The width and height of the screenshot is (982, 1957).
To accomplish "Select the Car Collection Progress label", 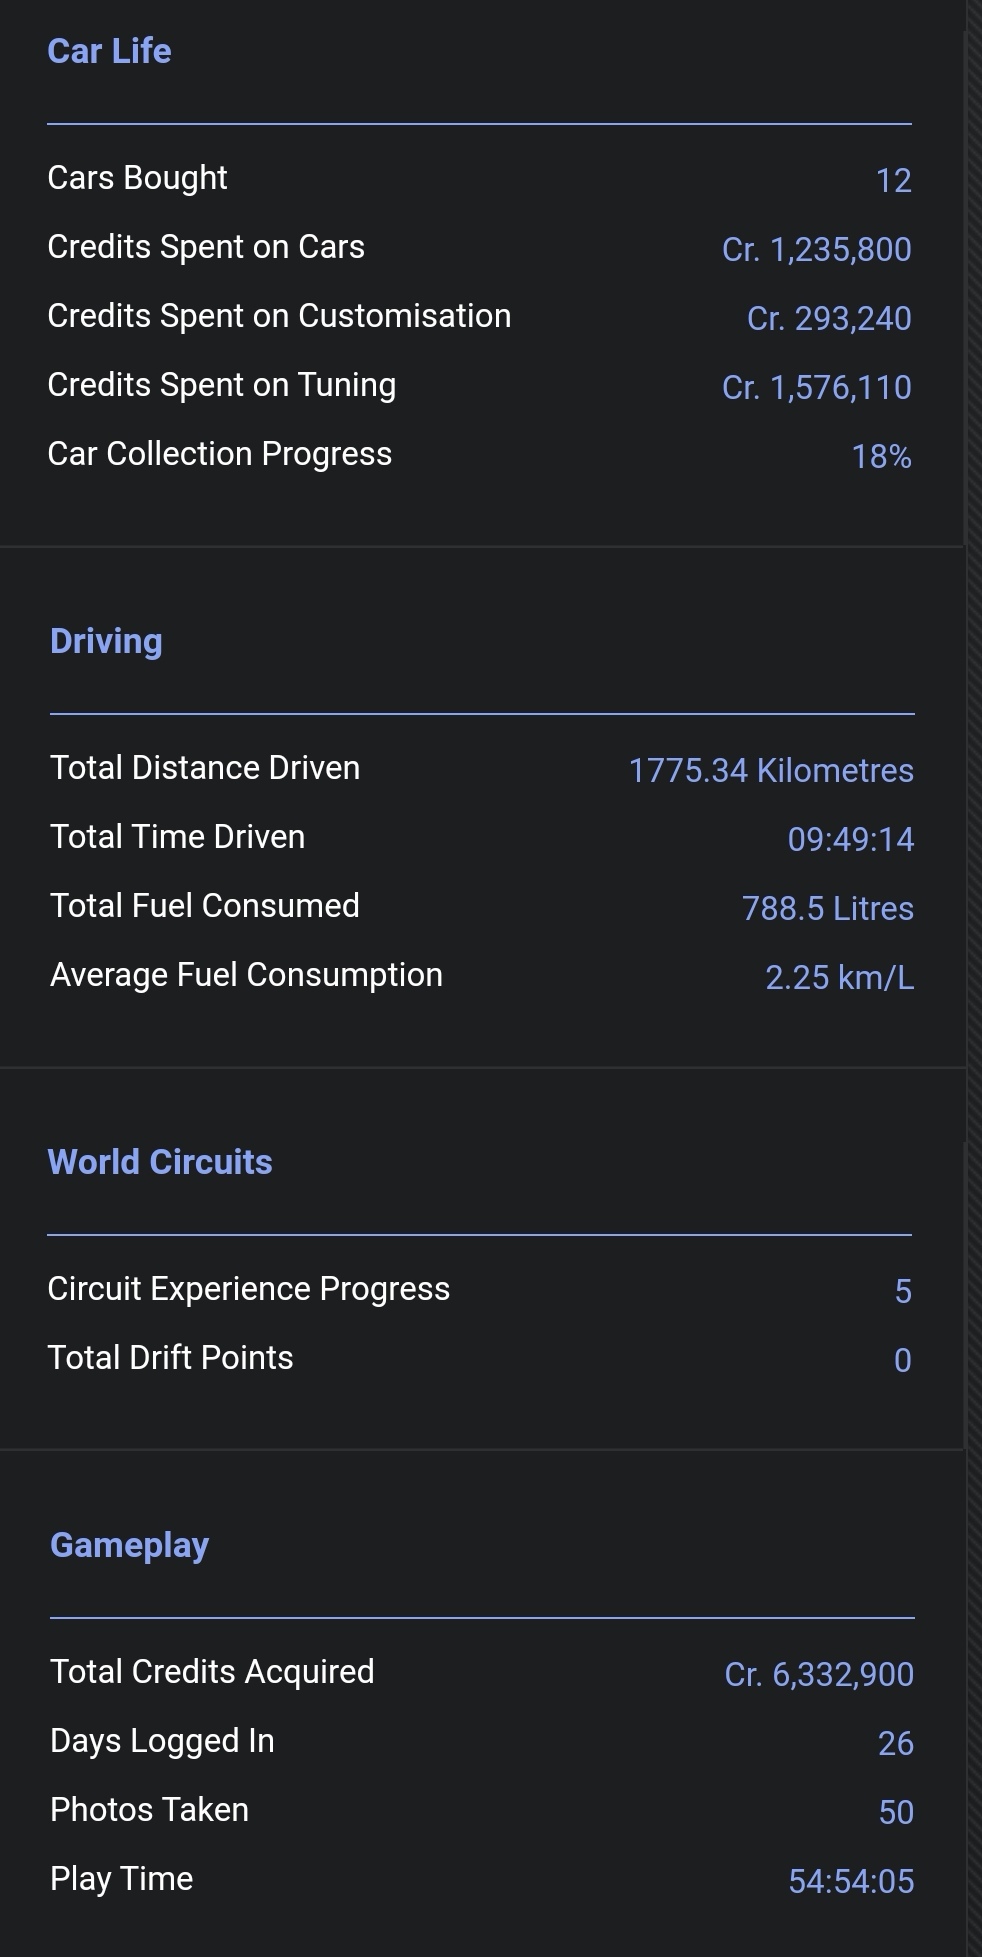I will (x=219, y=454).
